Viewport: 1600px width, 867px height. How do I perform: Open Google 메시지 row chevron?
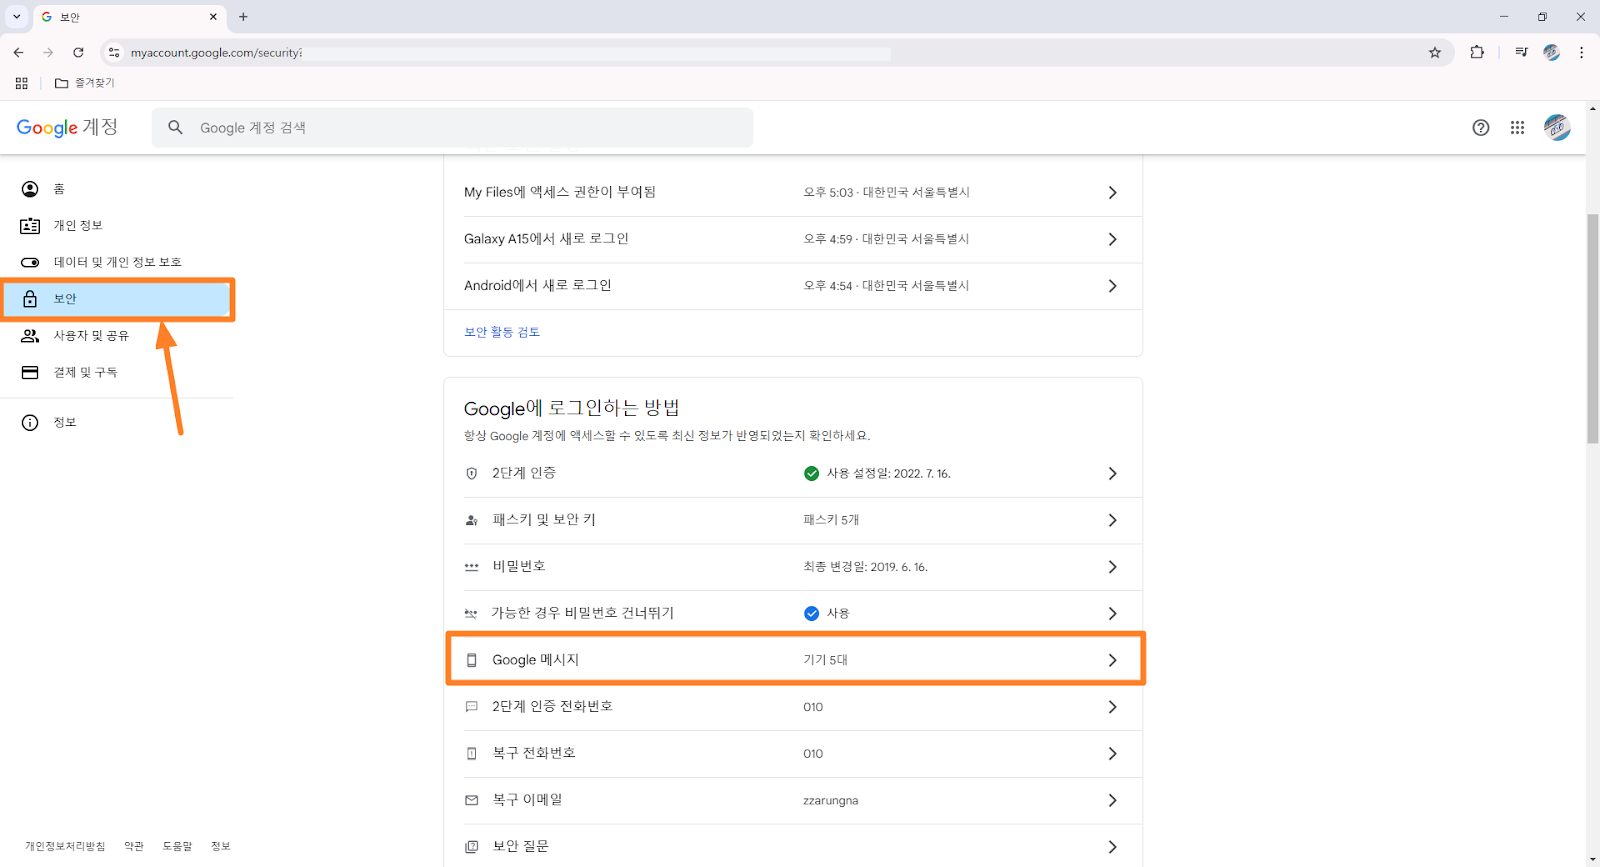tap(1112, 660)
